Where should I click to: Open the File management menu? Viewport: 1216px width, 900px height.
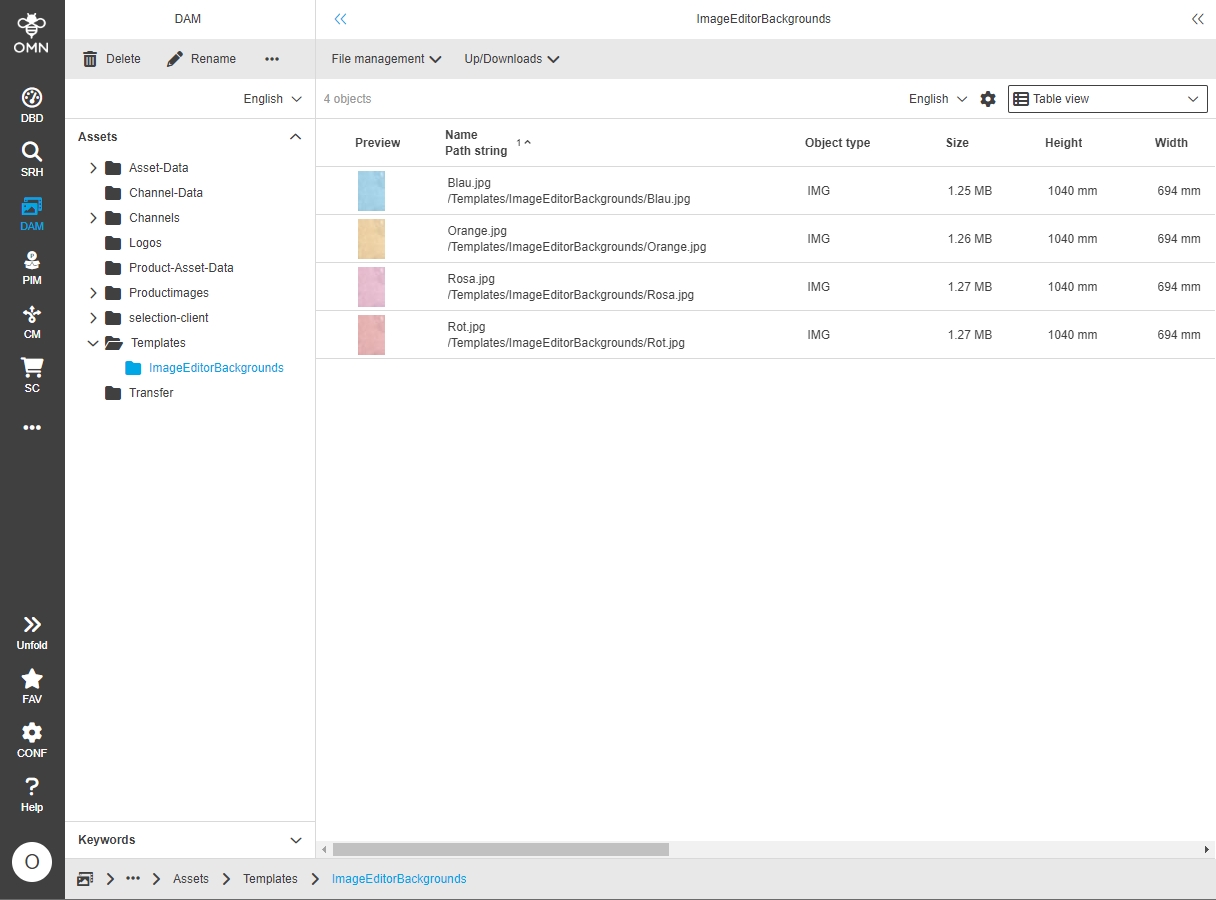pyautogui.click(x=386, y=59)
